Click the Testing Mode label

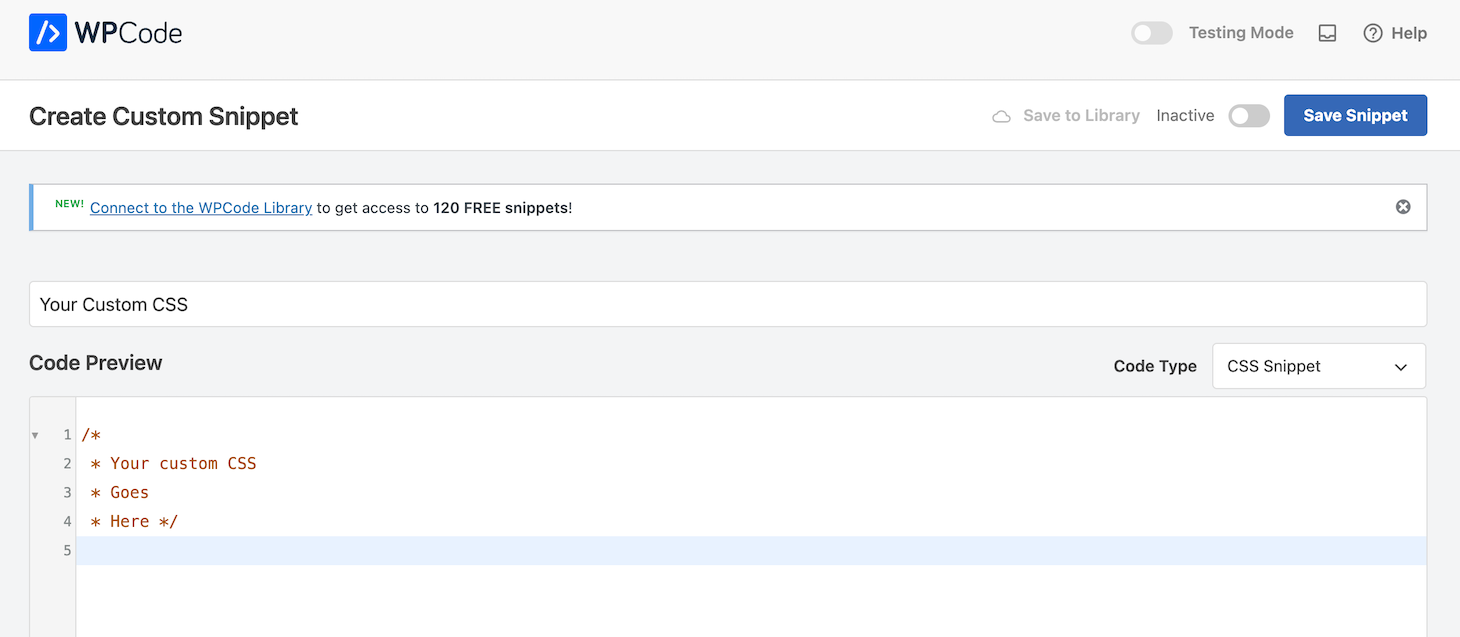click(x=1241, y=32)
